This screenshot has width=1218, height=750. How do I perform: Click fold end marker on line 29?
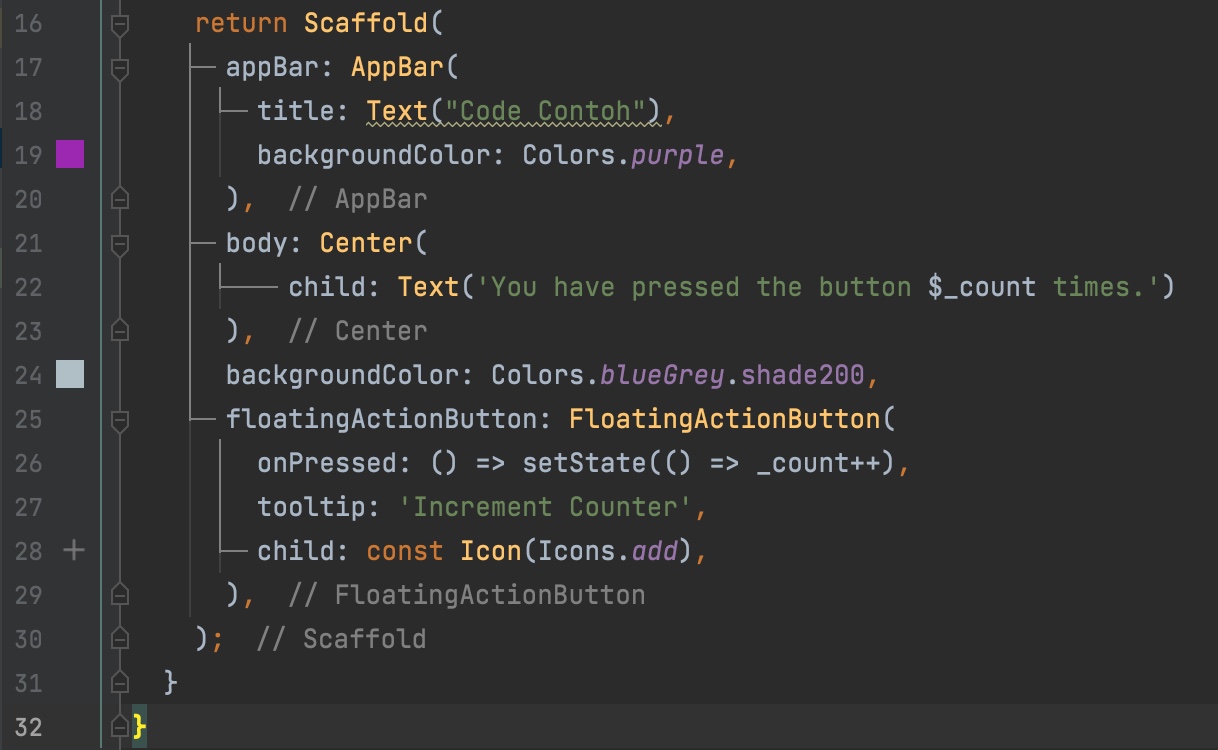(120, 594)
